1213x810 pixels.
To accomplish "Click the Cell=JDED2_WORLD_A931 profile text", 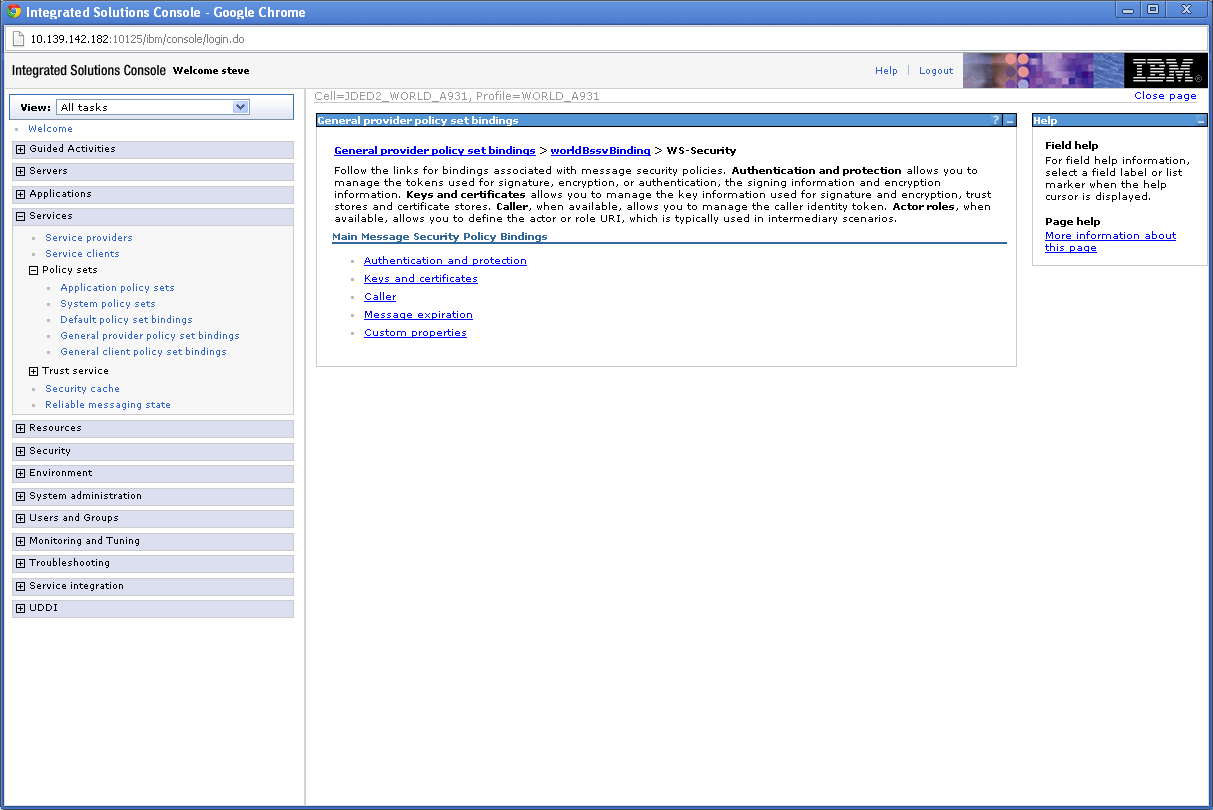I will coord(457,96).
